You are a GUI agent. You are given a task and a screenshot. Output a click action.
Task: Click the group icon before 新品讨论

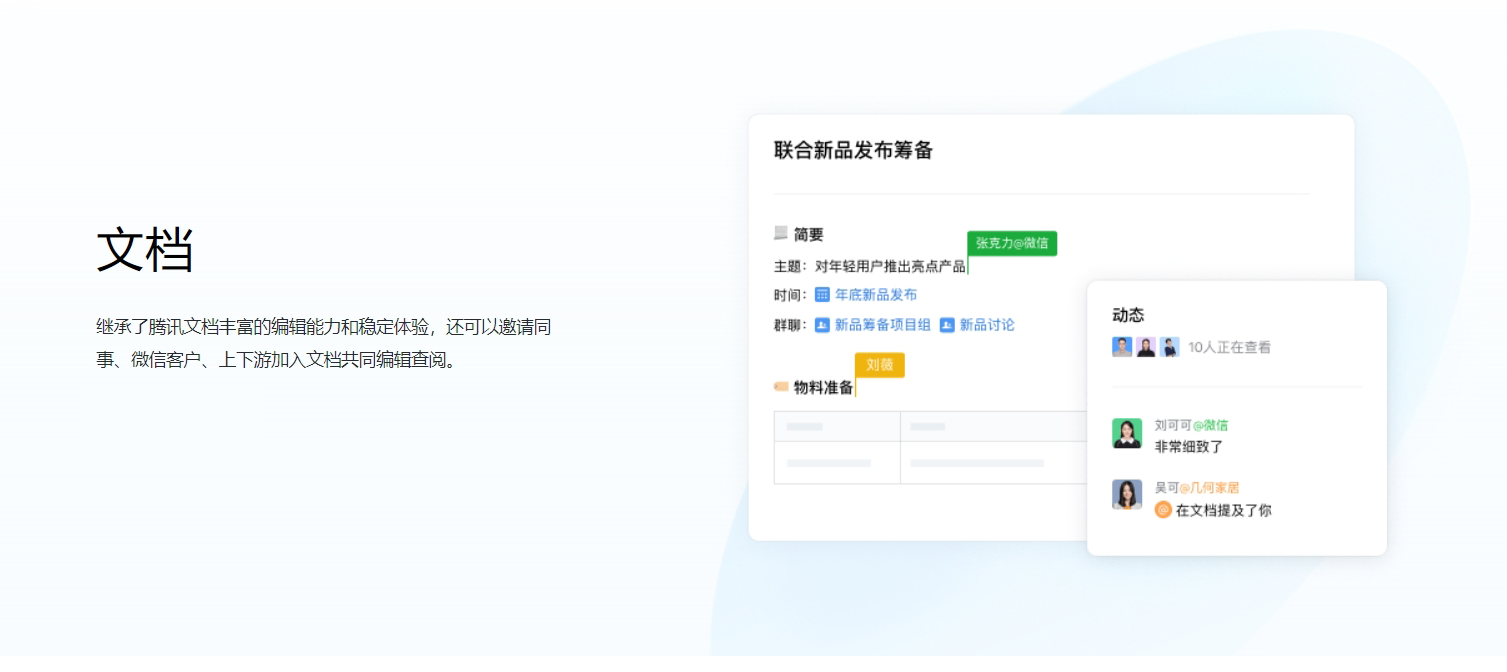click(x=947, y=325)
